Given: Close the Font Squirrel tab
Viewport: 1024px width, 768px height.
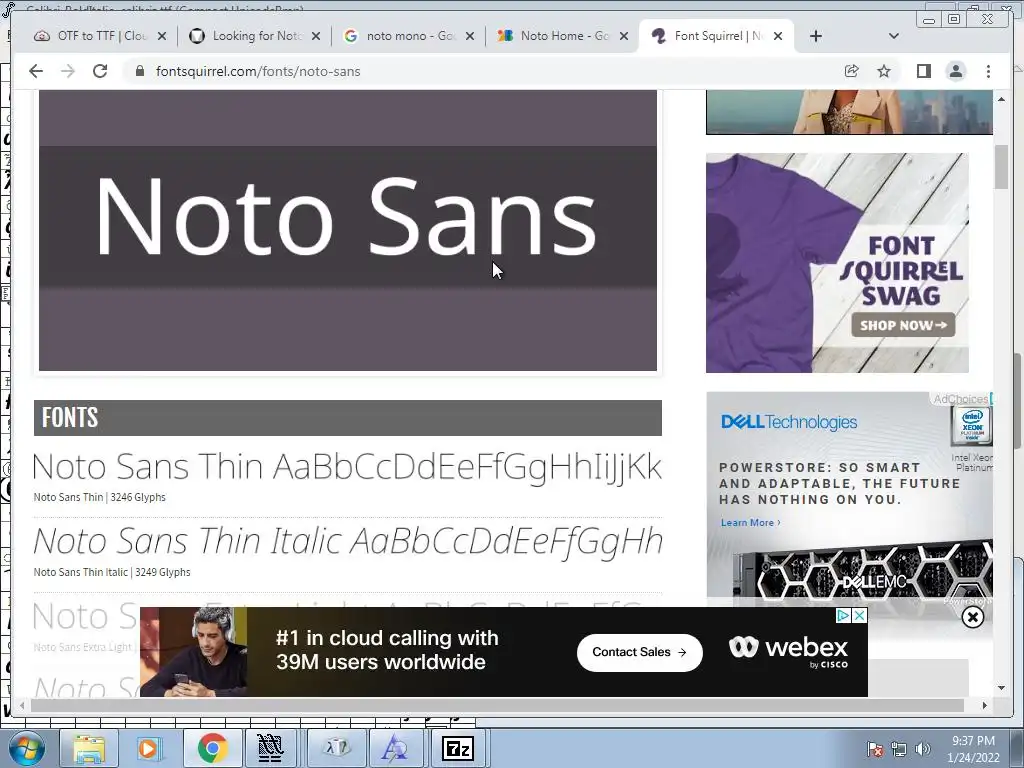Looking at the screenshot, I should pos(778,36).
